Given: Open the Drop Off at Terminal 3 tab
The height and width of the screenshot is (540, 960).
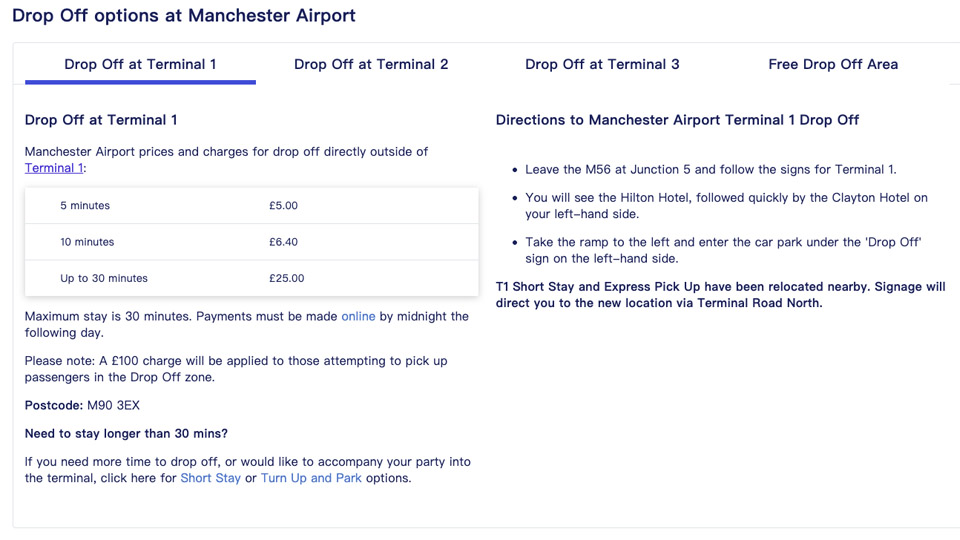Looking at the screenshot, I should (x=602, y=64).
